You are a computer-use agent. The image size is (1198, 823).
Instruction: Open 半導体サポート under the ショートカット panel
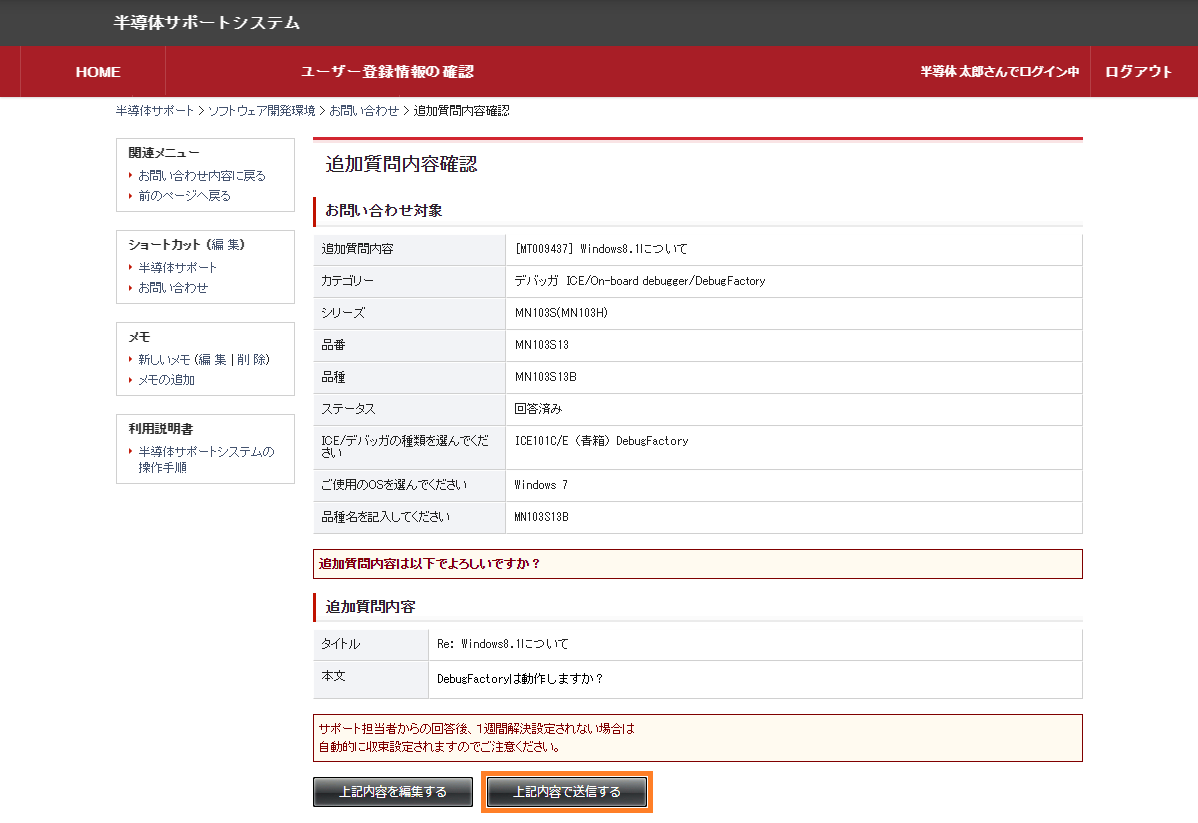click(x=177, y=268)
